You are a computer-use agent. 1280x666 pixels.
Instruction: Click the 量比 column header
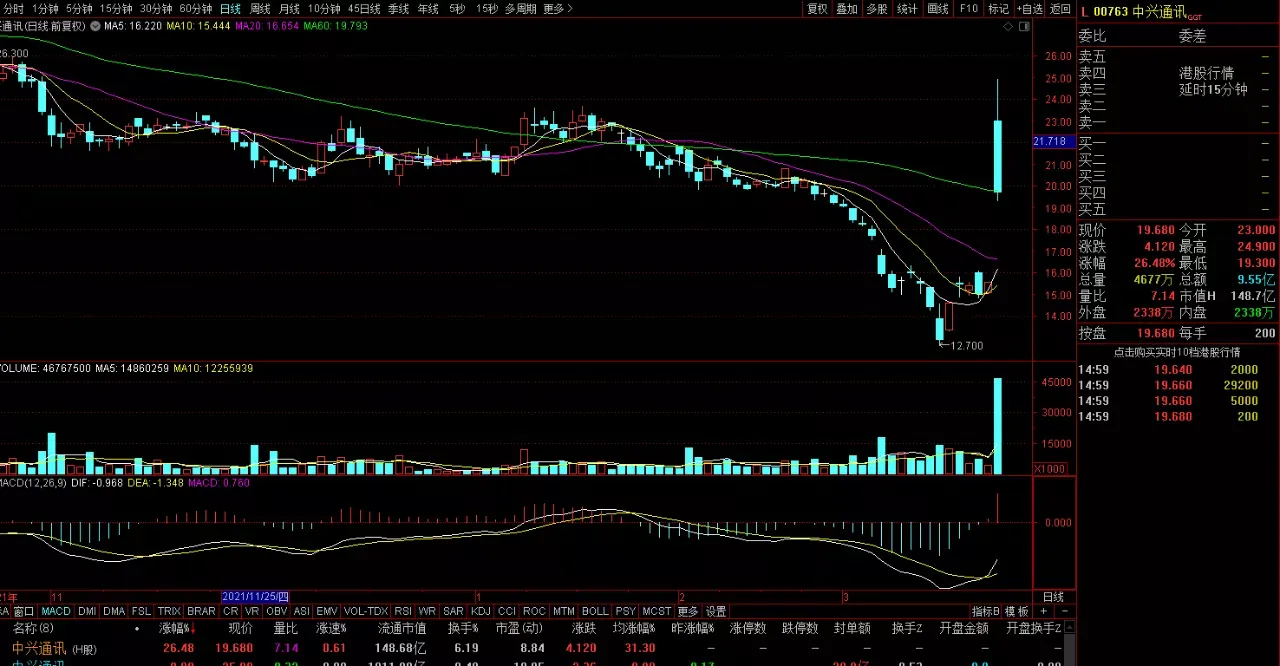(285, 628)
